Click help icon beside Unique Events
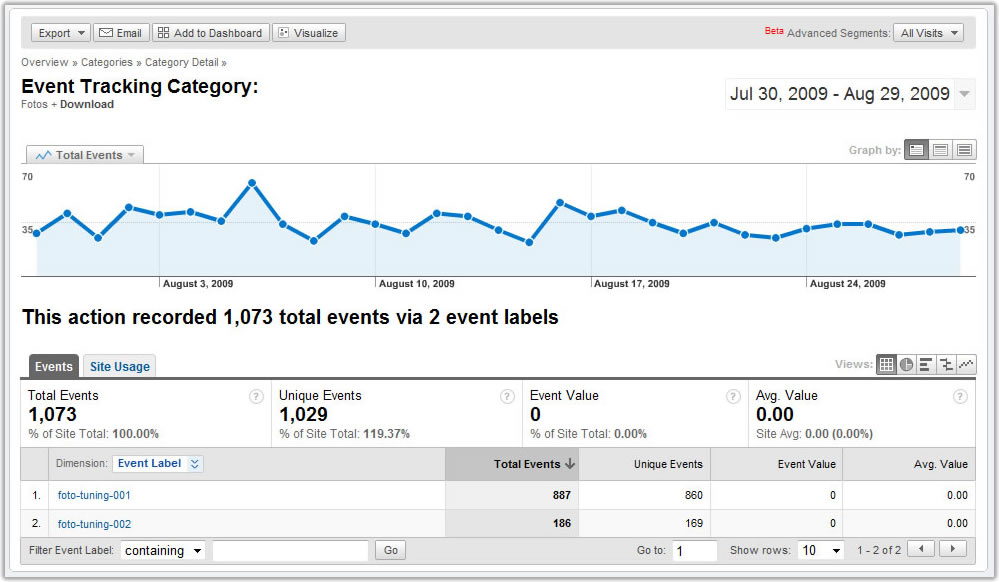This screenshot has width=999, height=582. [x=507, y=397]
